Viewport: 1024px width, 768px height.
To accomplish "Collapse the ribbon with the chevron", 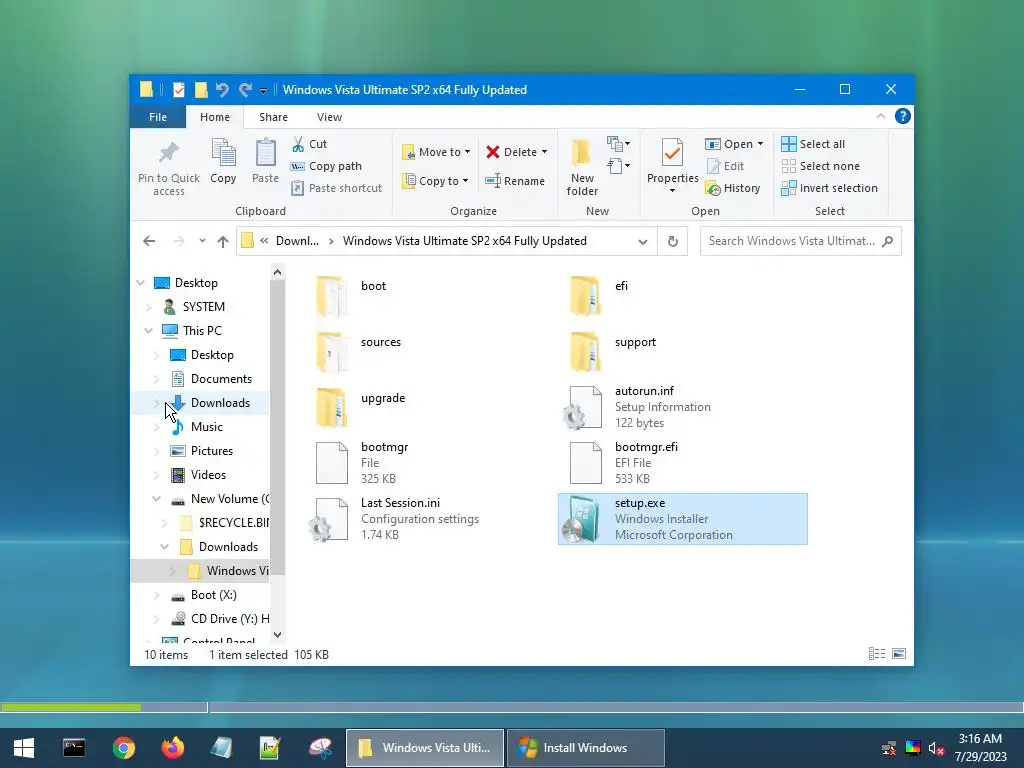I will (881, 116).
